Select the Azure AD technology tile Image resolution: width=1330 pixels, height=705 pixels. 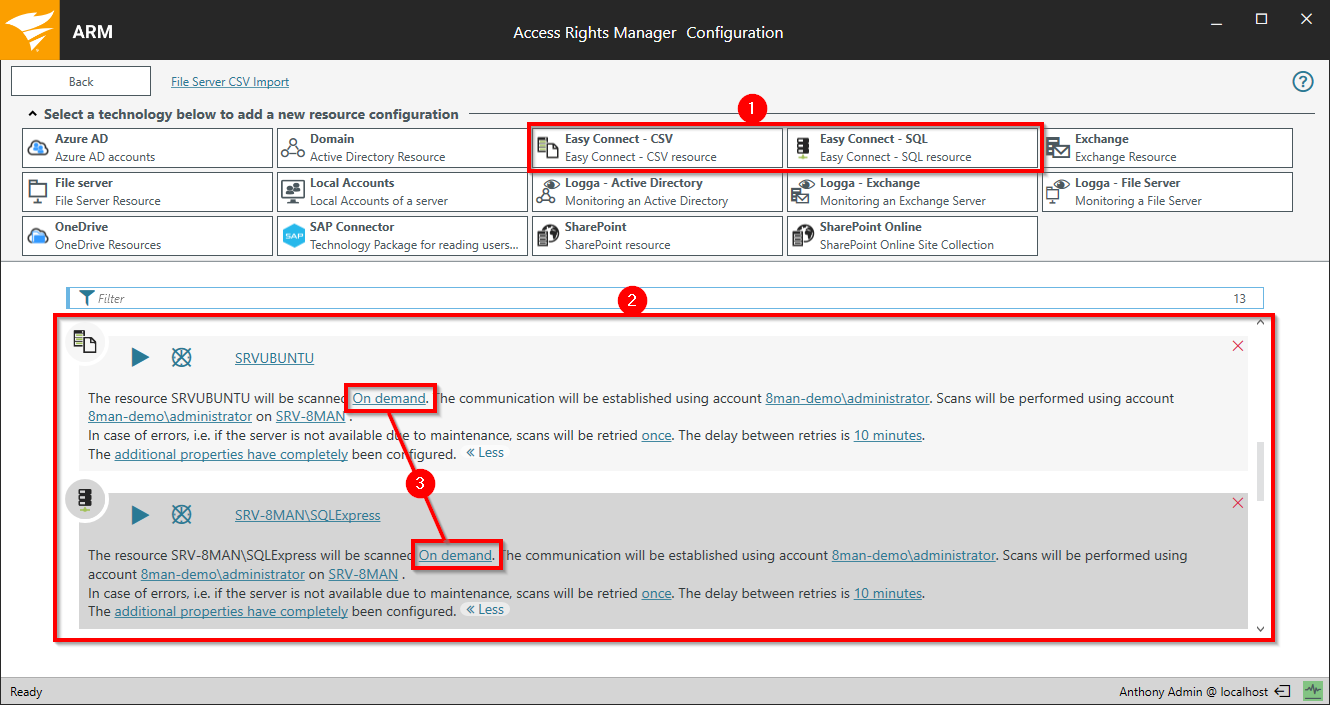147,148
